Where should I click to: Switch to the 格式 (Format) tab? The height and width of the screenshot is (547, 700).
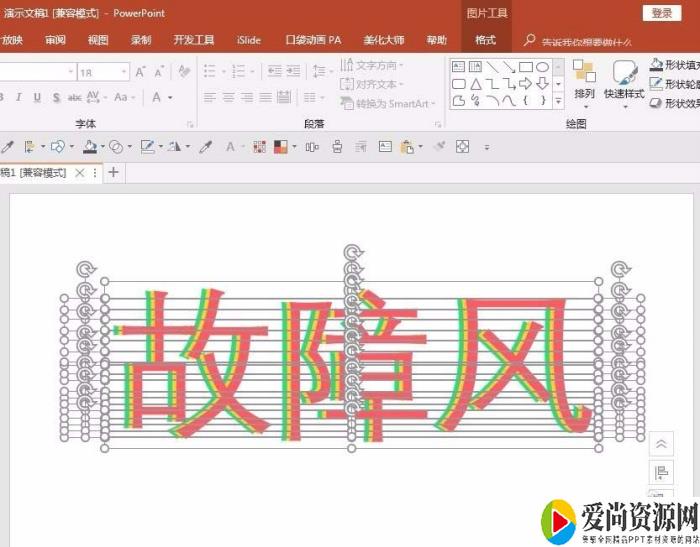pos(486,40)
